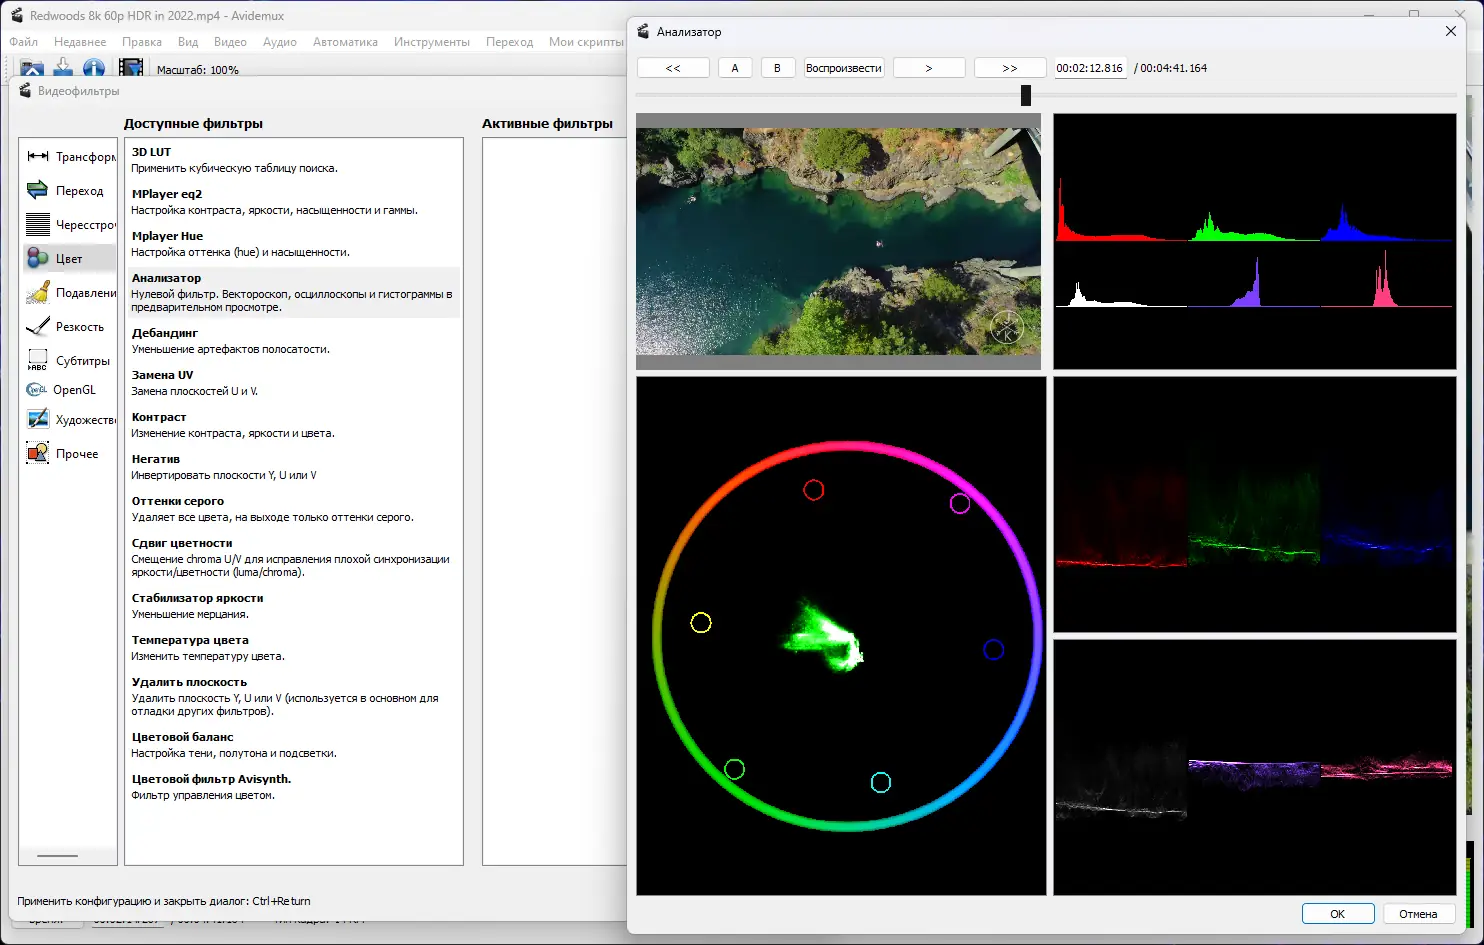
Task: Open the Художественные filters category icon
Action: point(38,420)
